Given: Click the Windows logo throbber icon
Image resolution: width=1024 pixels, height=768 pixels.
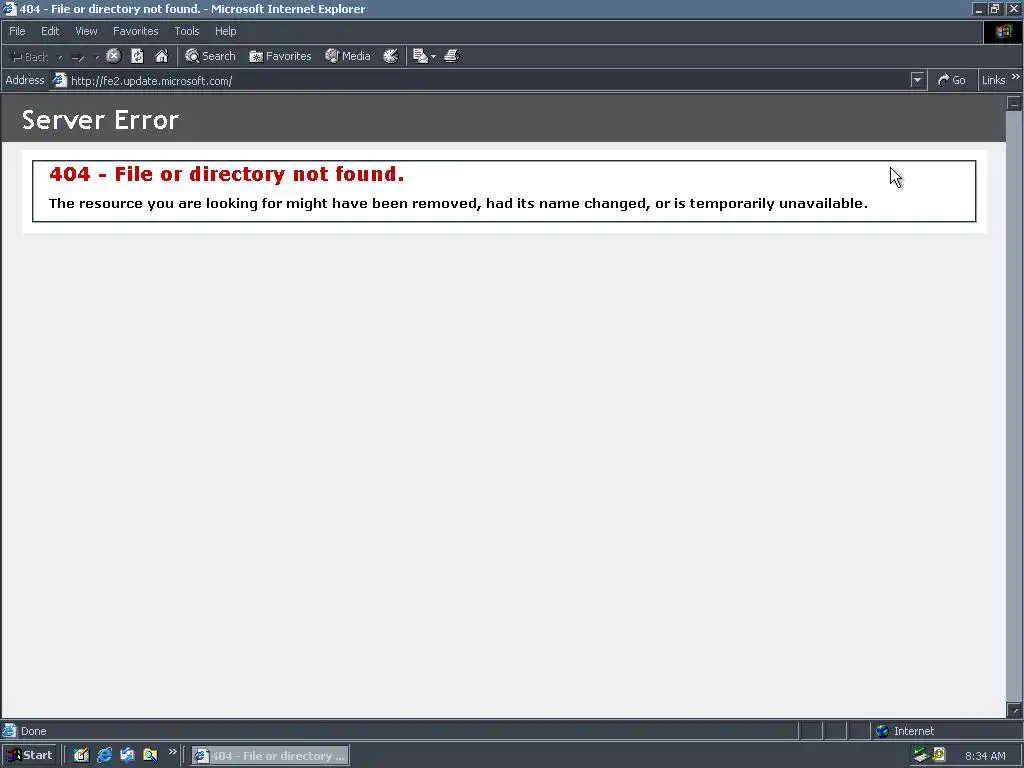Looking at the screenshot, I should [x=1003, y=31].
